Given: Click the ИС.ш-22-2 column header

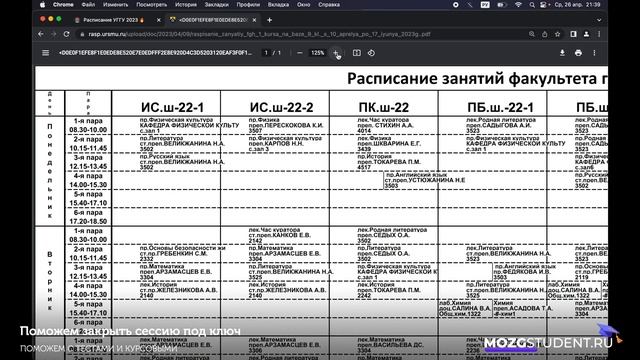Looking at the screenshot, I should click(282, 107).
